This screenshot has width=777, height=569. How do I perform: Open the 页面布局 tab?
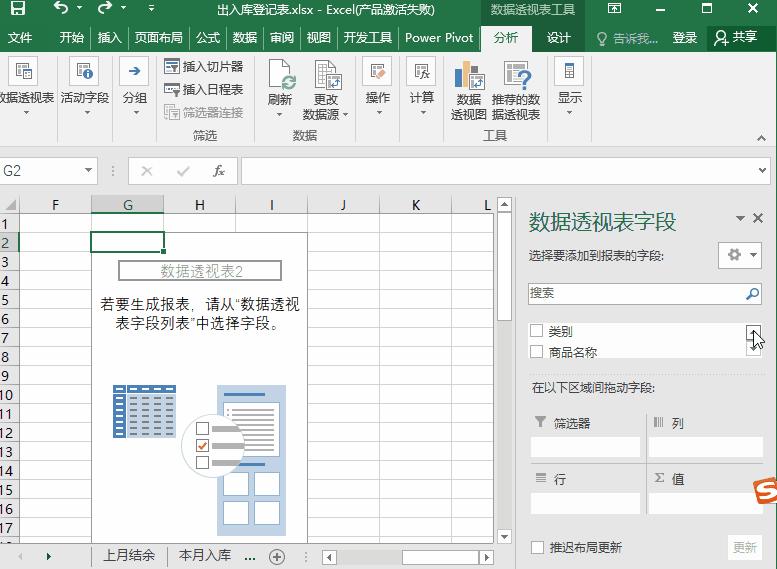point(159,38)
